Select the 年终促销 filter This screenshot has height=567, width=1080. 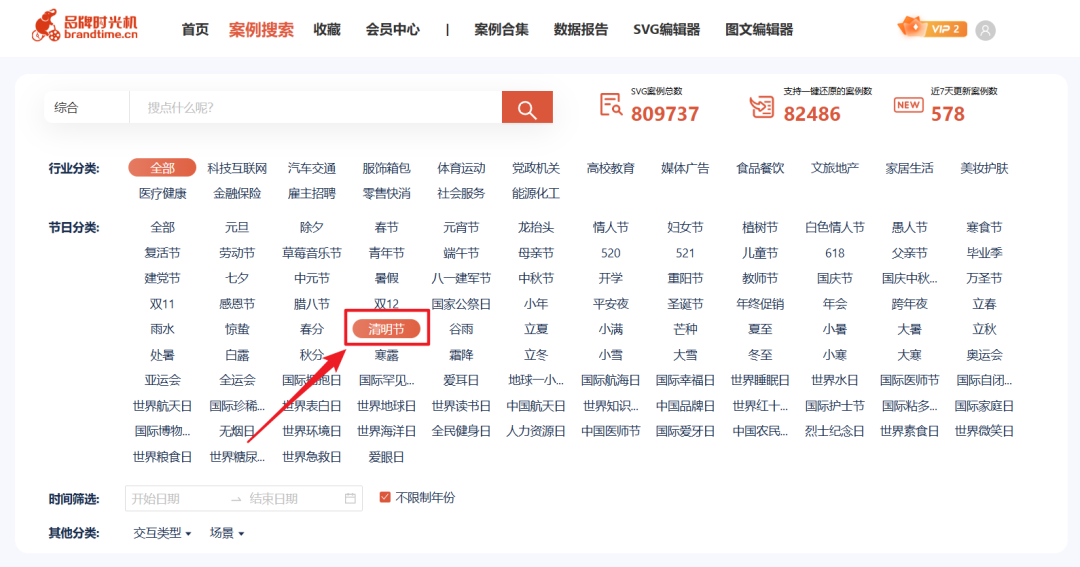760,304
